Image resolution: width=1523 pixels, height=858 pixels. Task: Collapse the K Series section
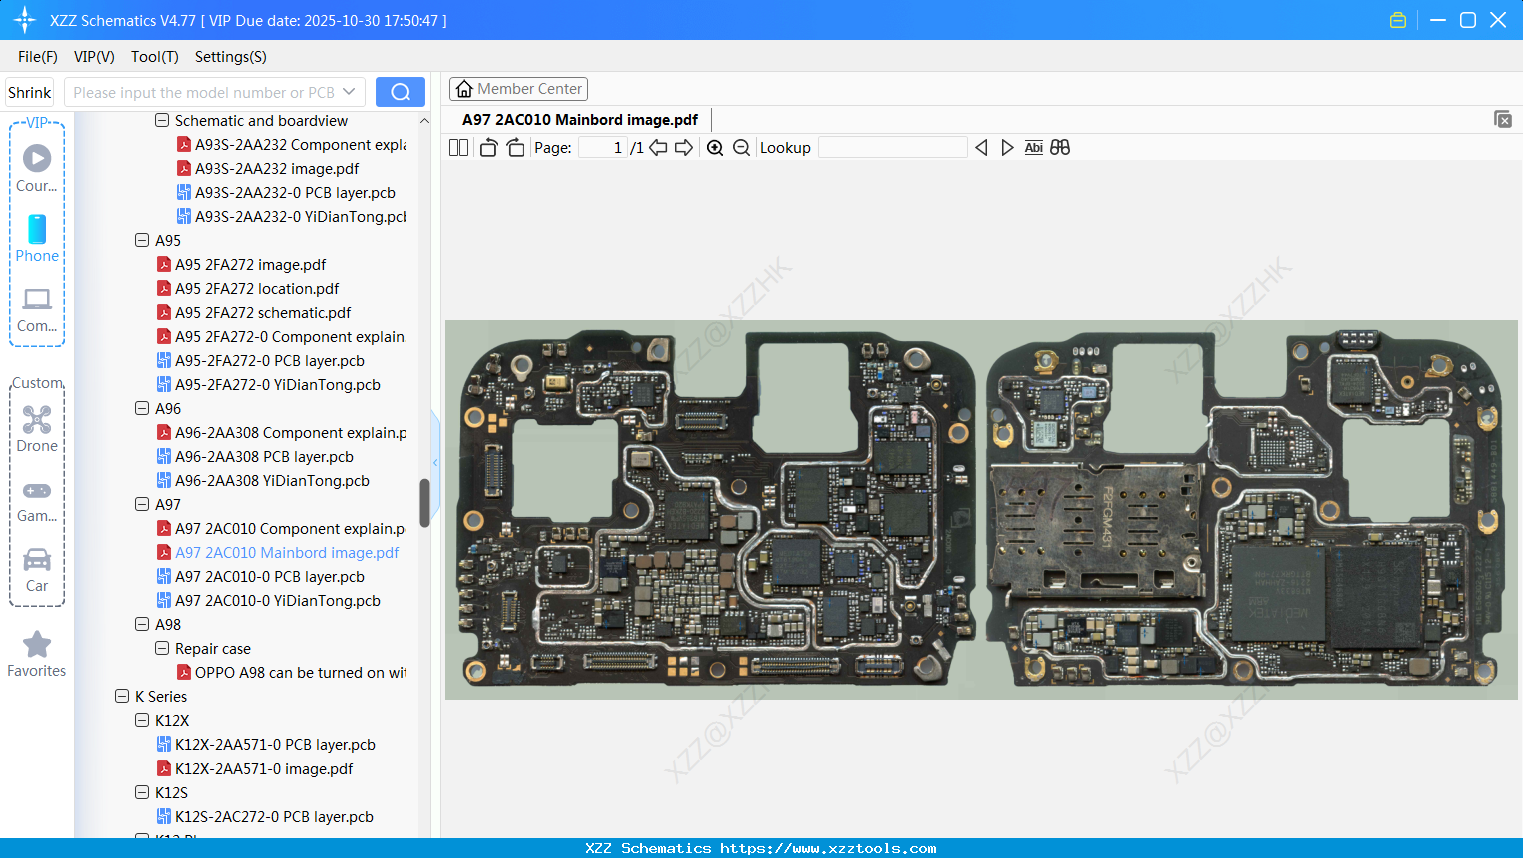[x=123, y=696]
